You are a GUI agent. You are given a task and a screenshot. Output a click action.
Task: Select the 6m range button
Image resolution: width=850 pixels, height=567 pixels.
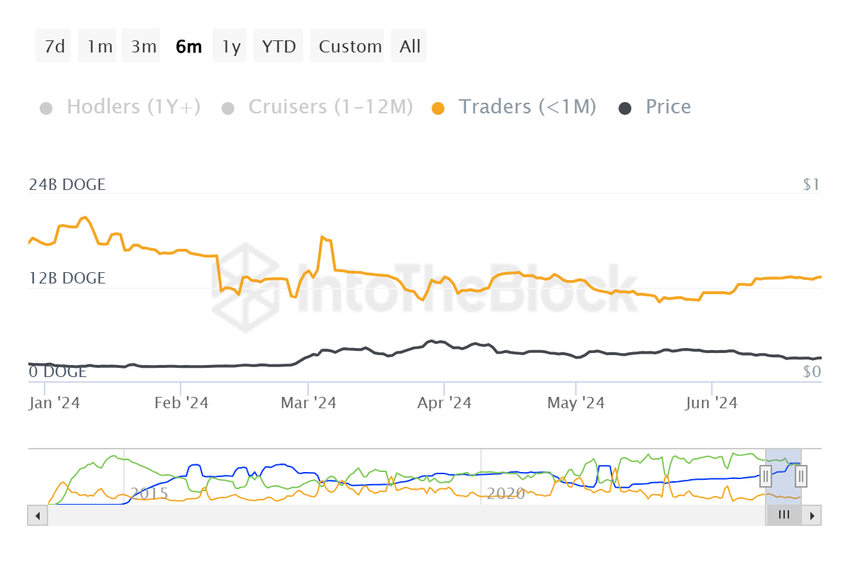coord(188,47)
